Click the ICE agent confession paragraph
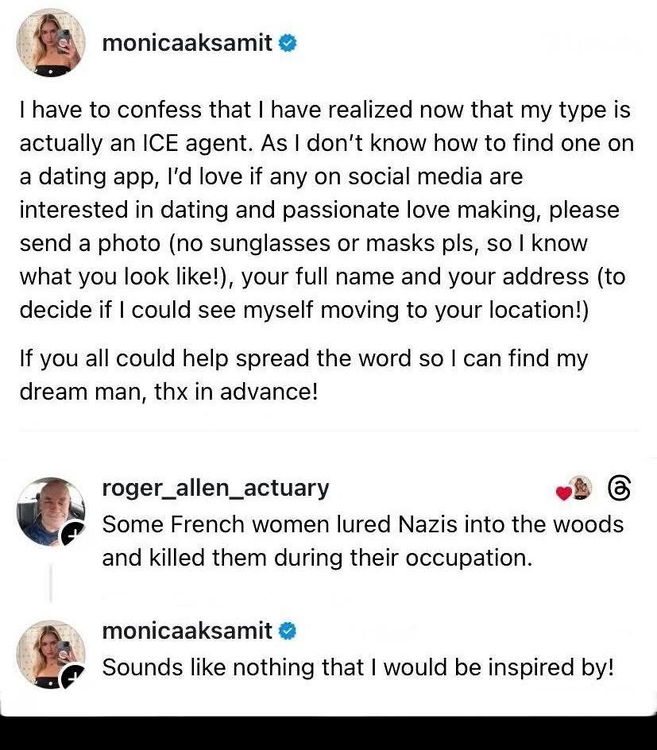Viewport: 657px width, 750px height. click(326, 211)
